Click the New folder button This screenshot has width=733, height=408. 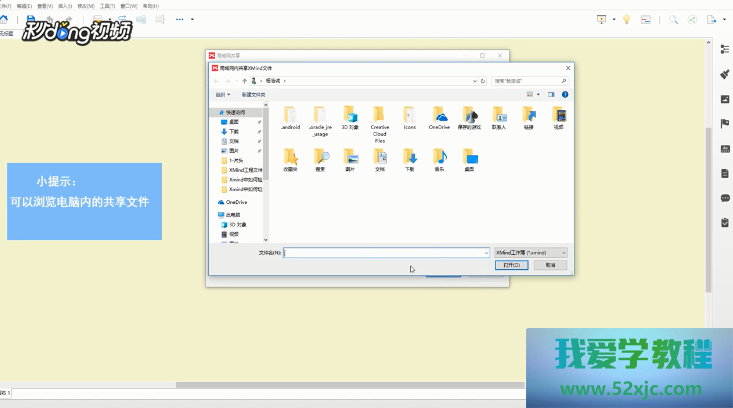point(253,94)
